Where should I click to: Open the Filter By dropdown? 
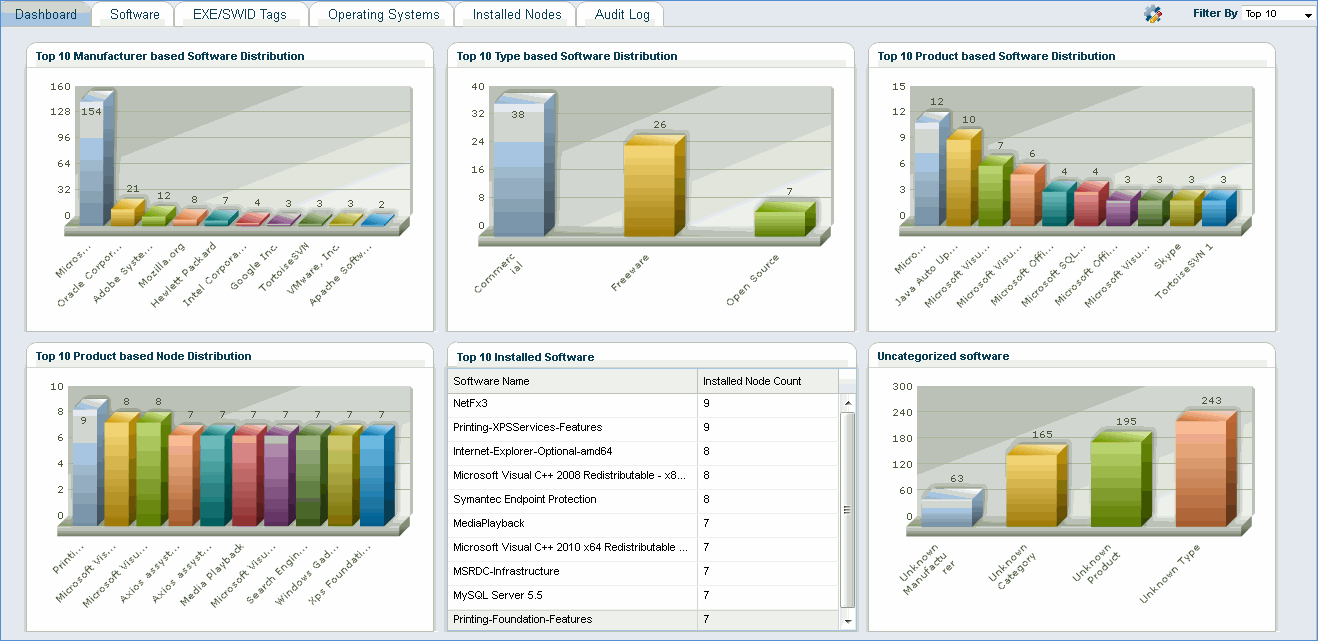(x=1278, y=14)
